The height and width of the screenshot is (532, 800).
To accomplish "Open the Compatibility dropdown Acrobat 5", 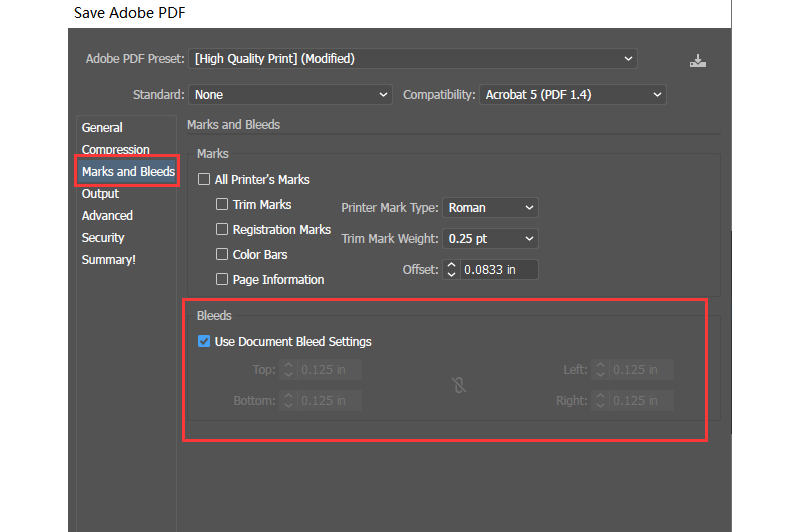I will (x=573, y=94).
